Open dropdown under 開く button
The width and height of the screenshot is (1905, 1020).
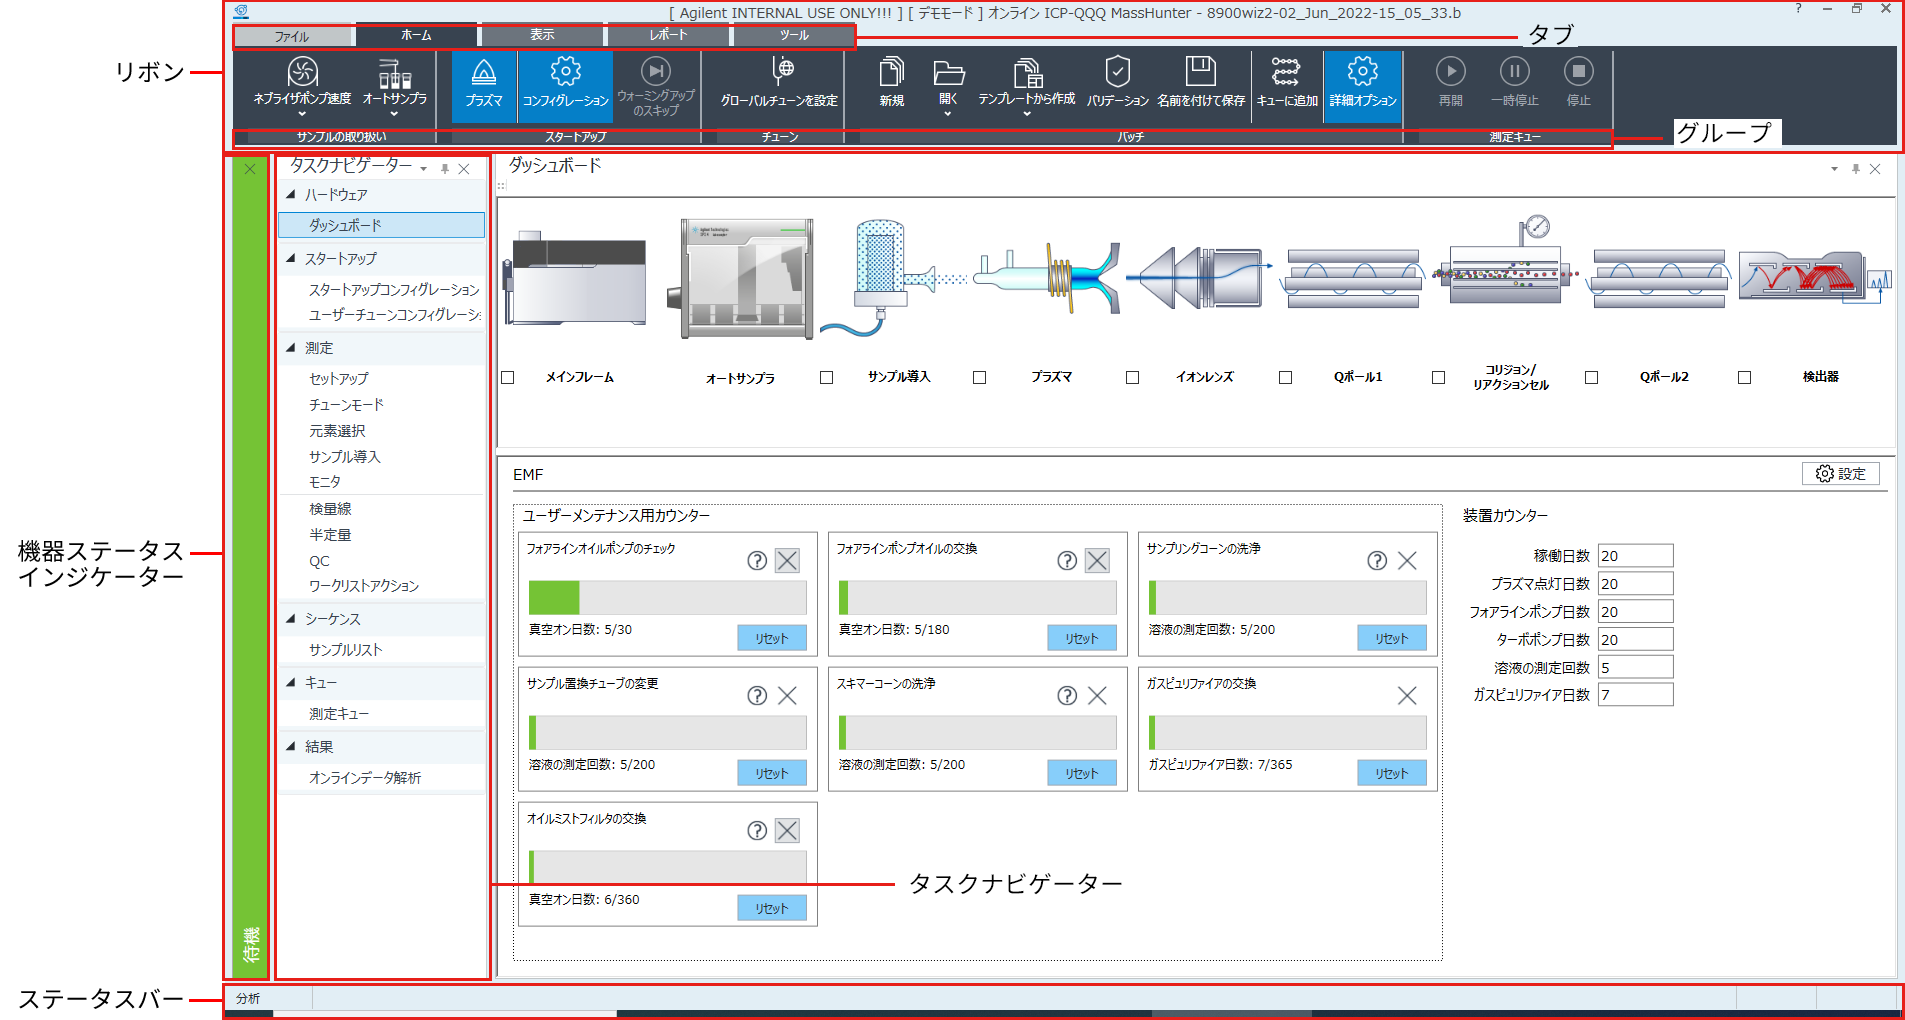point(948,114)
